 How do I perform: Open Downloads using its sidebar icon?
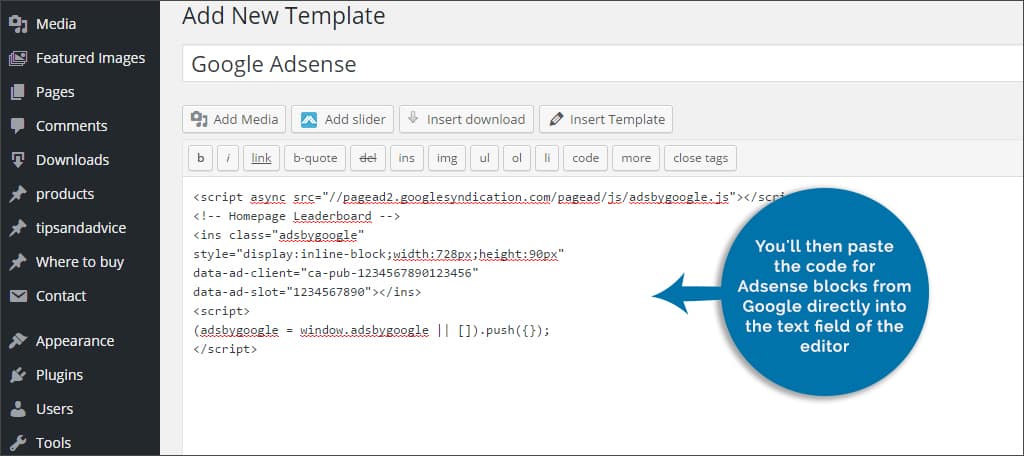(x=17, y=160)
